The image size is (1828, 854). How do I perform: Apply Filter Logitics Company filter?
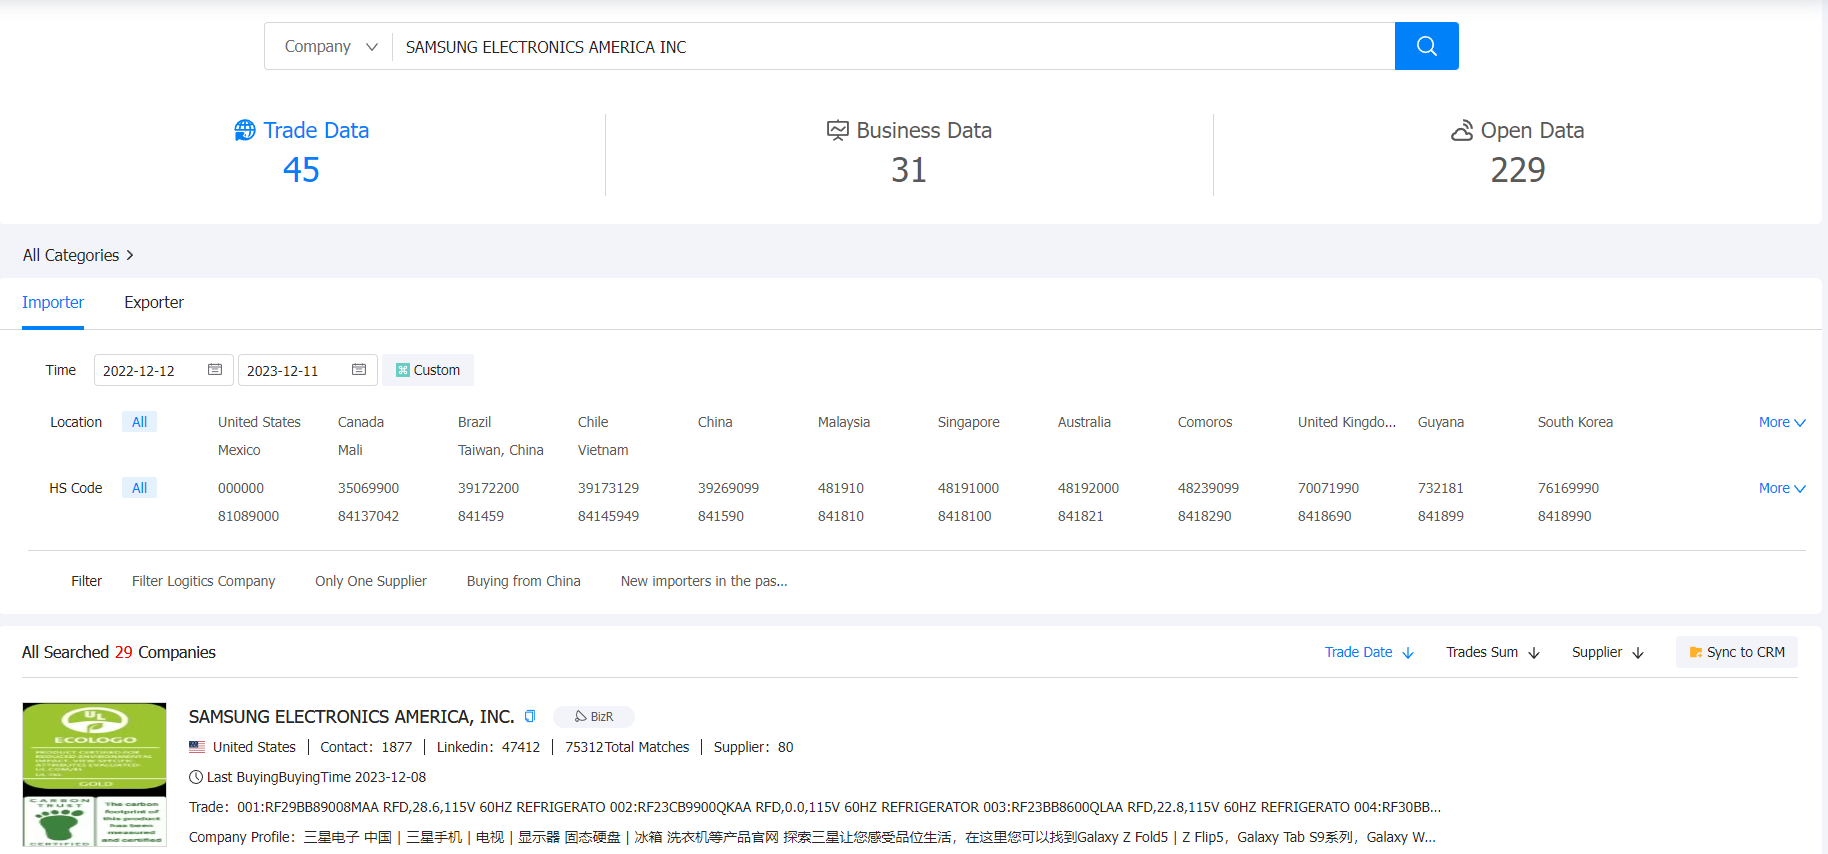pos(203,581)
